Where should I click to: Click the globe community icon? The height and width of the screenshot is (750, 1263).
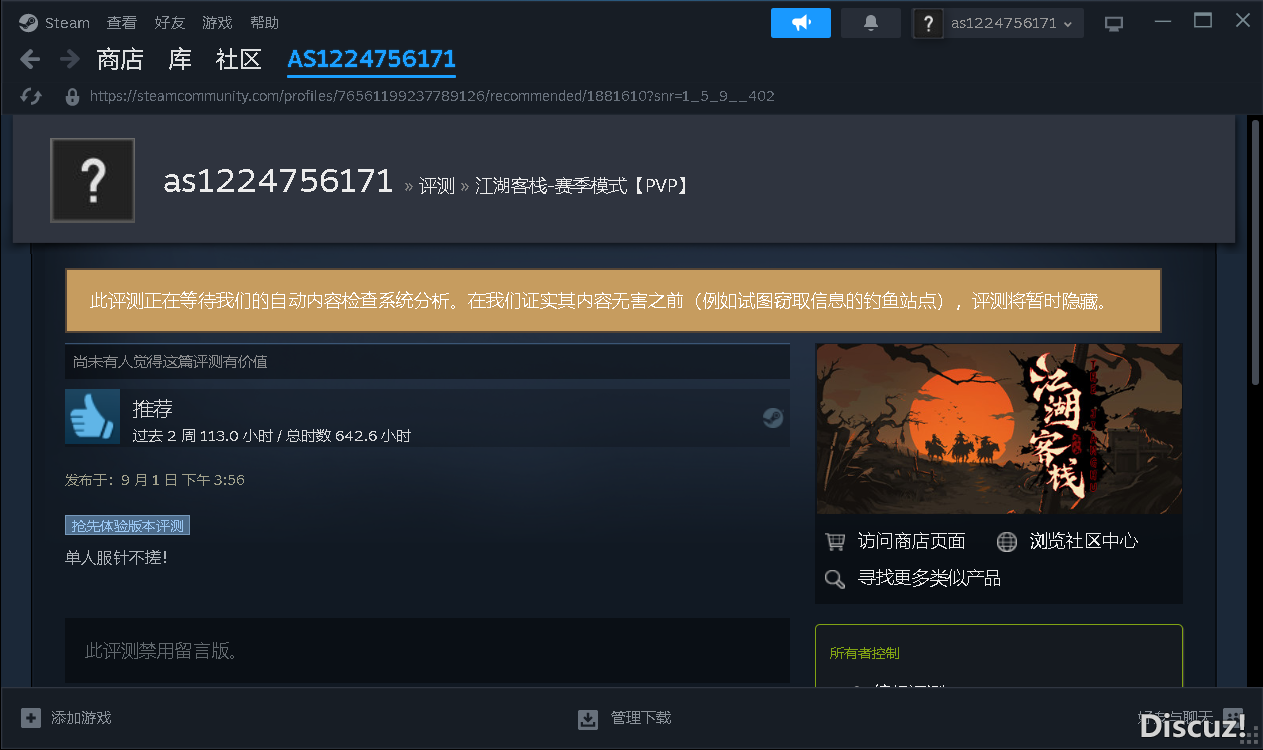pos(1007,541)
